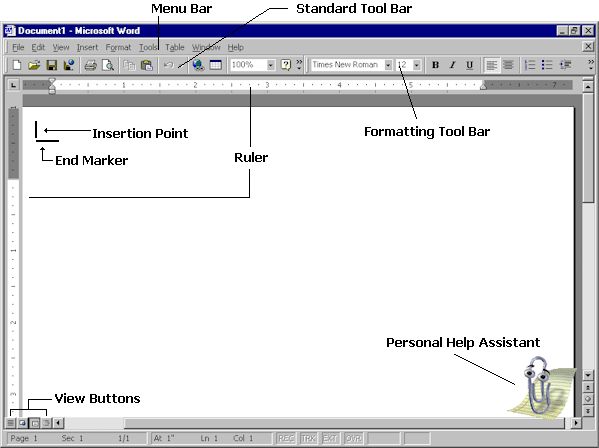Open Print Preview magnifier icon

[108, 65]
